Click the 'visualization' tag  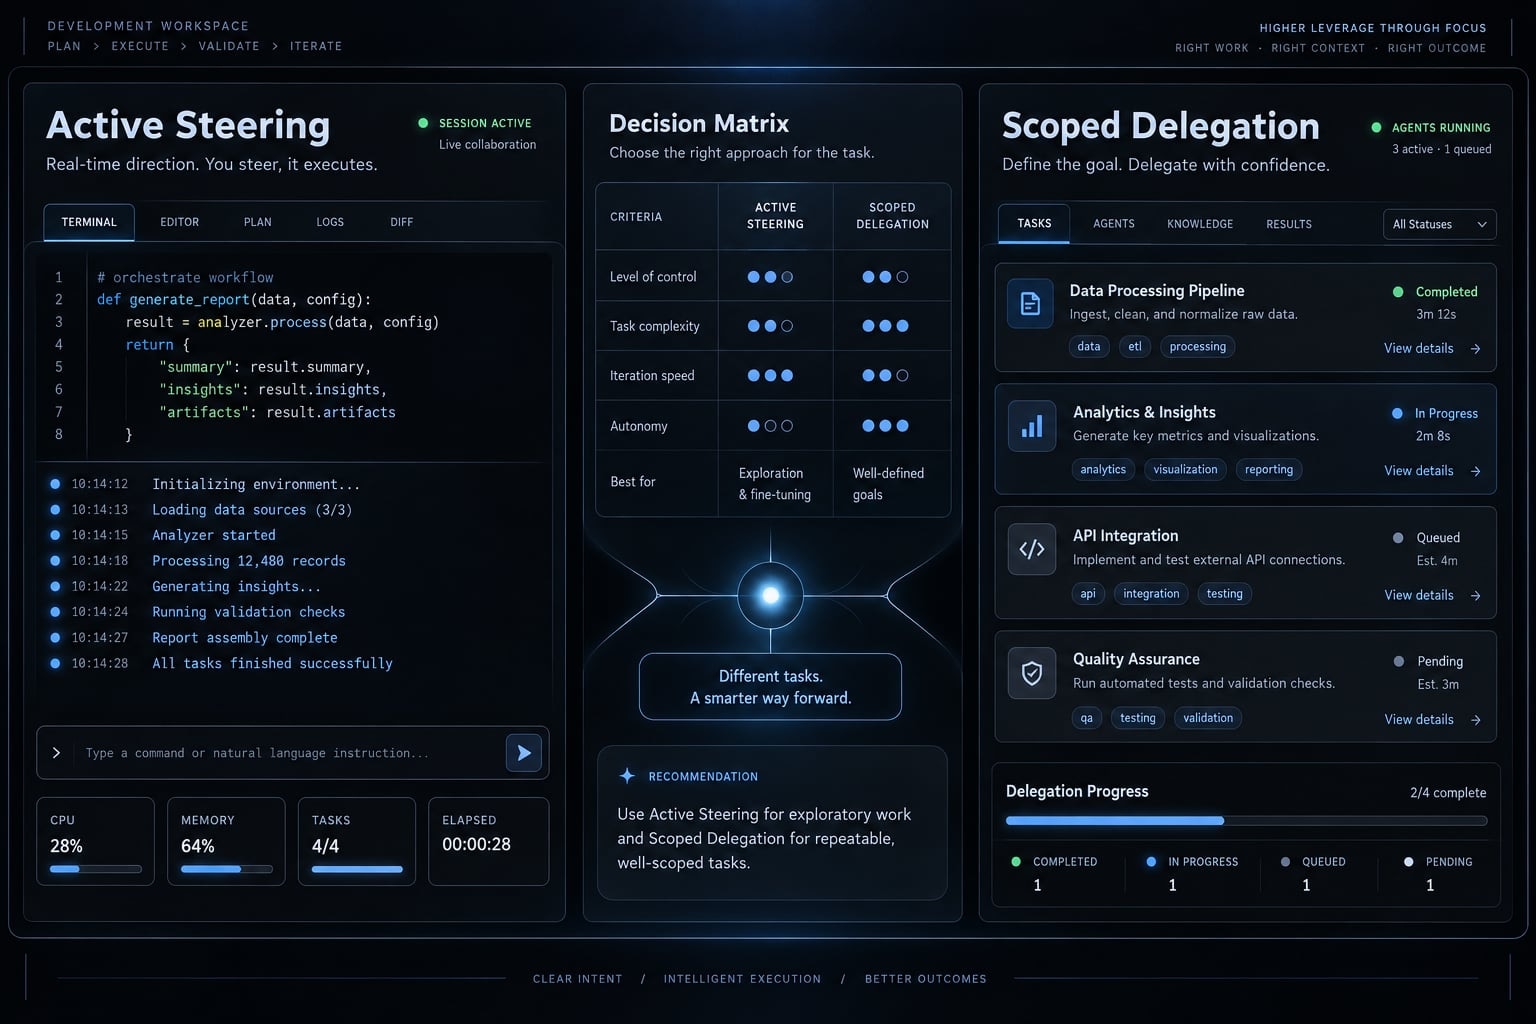point(1185,469)
